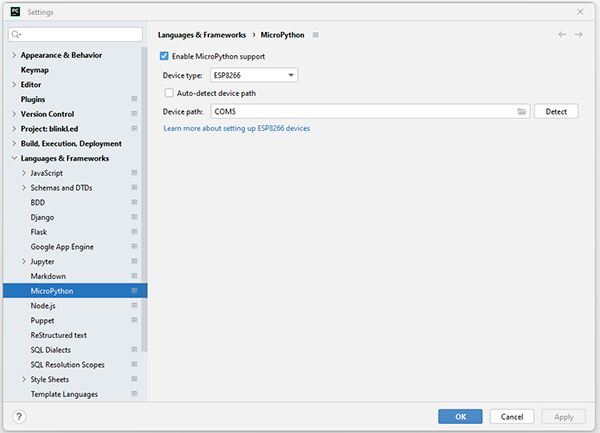Open the Plugins settings page
Image resolution: width=600 pixels, height=433 pixels.
[x=33, y=99]
